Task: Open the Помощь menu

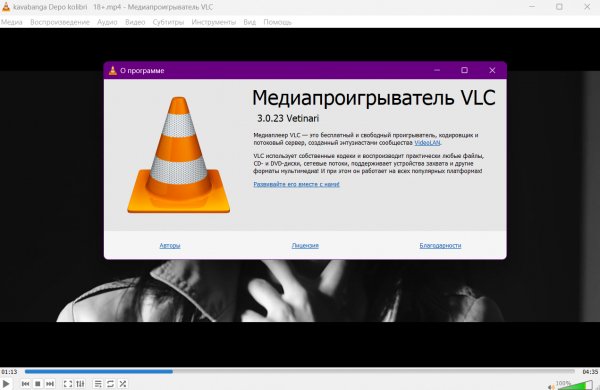Action: [277, 22]
